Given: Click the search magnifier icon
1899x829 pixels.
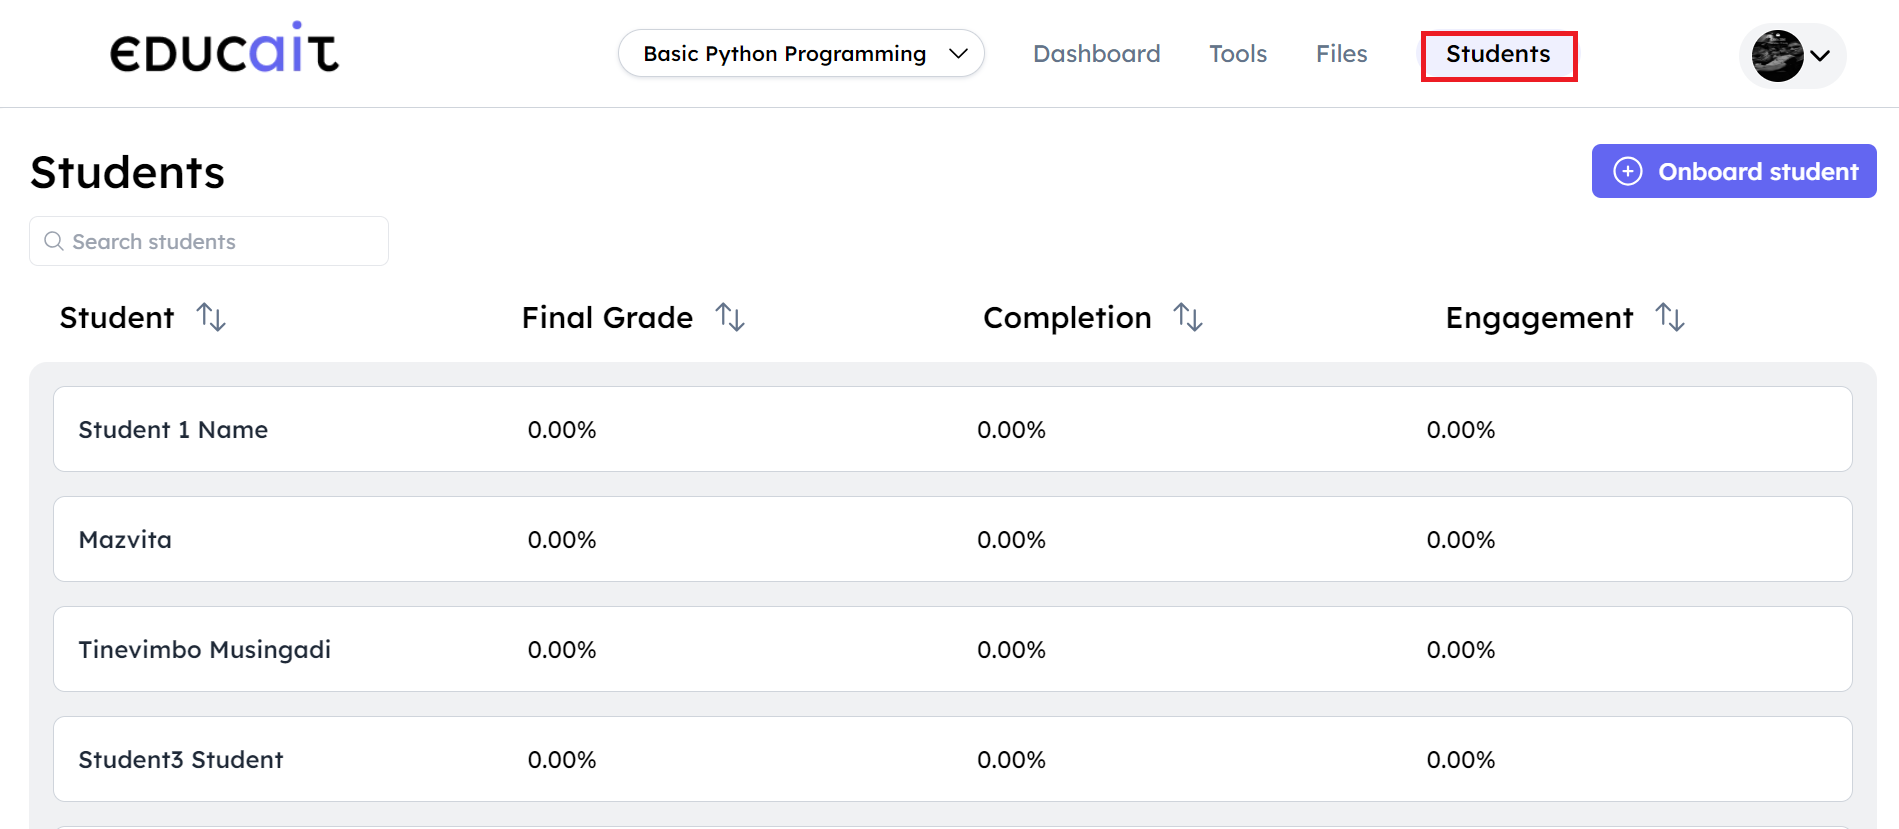Looking at the screenshot, I should click(x=54, y=242).
